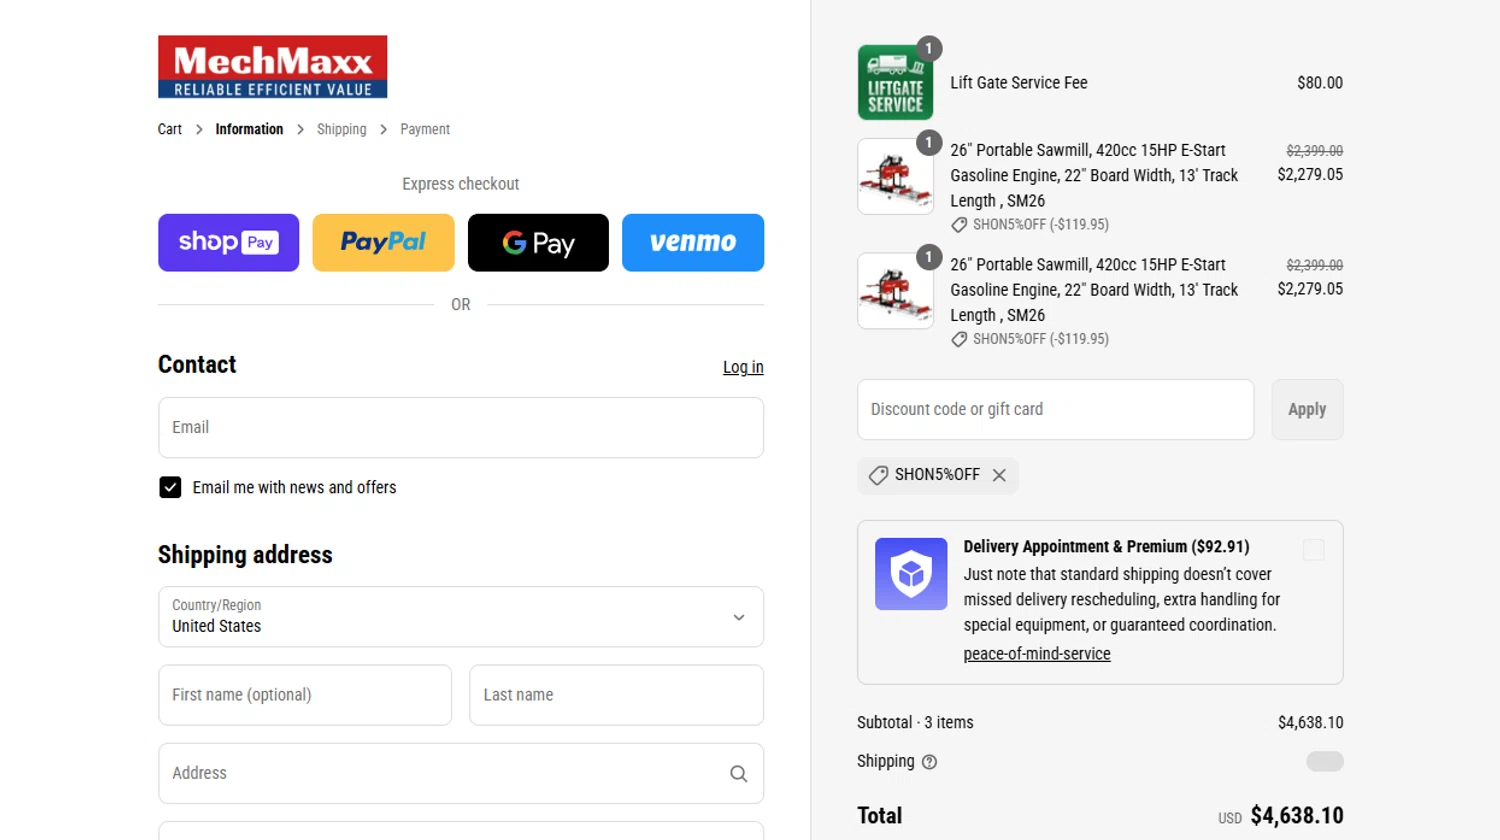The width and height of the screenshot is (1500, 840).
Task: Expand Country/Region dropdown
Action: tap(461, 617)
